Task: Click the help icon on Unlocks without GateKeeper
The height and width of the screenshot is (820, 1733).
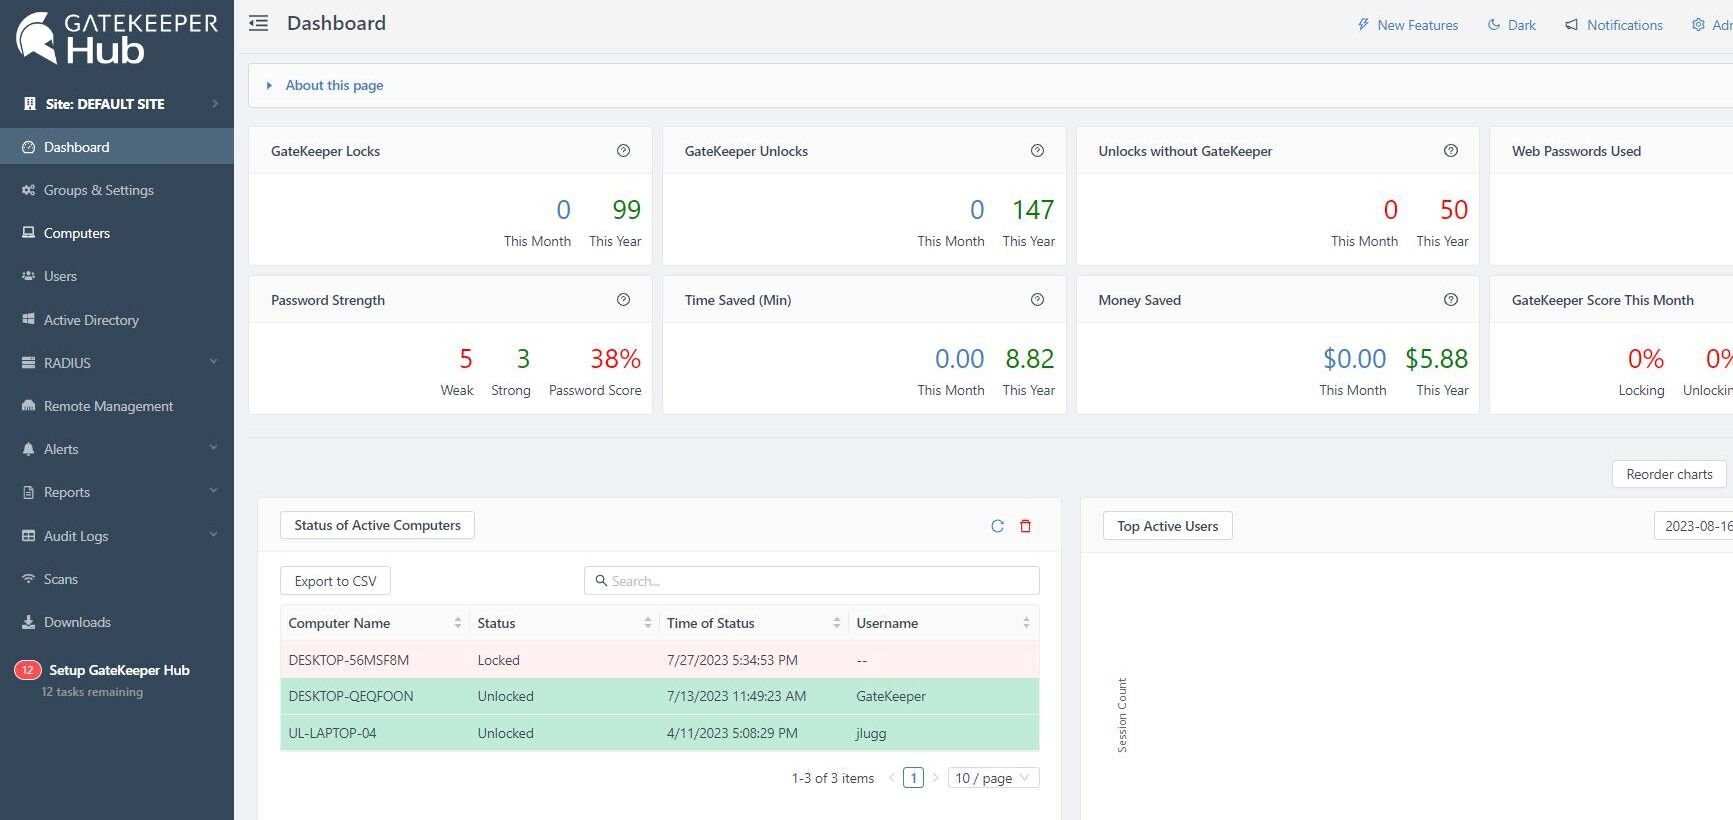Action: [x=1450, y=151]
